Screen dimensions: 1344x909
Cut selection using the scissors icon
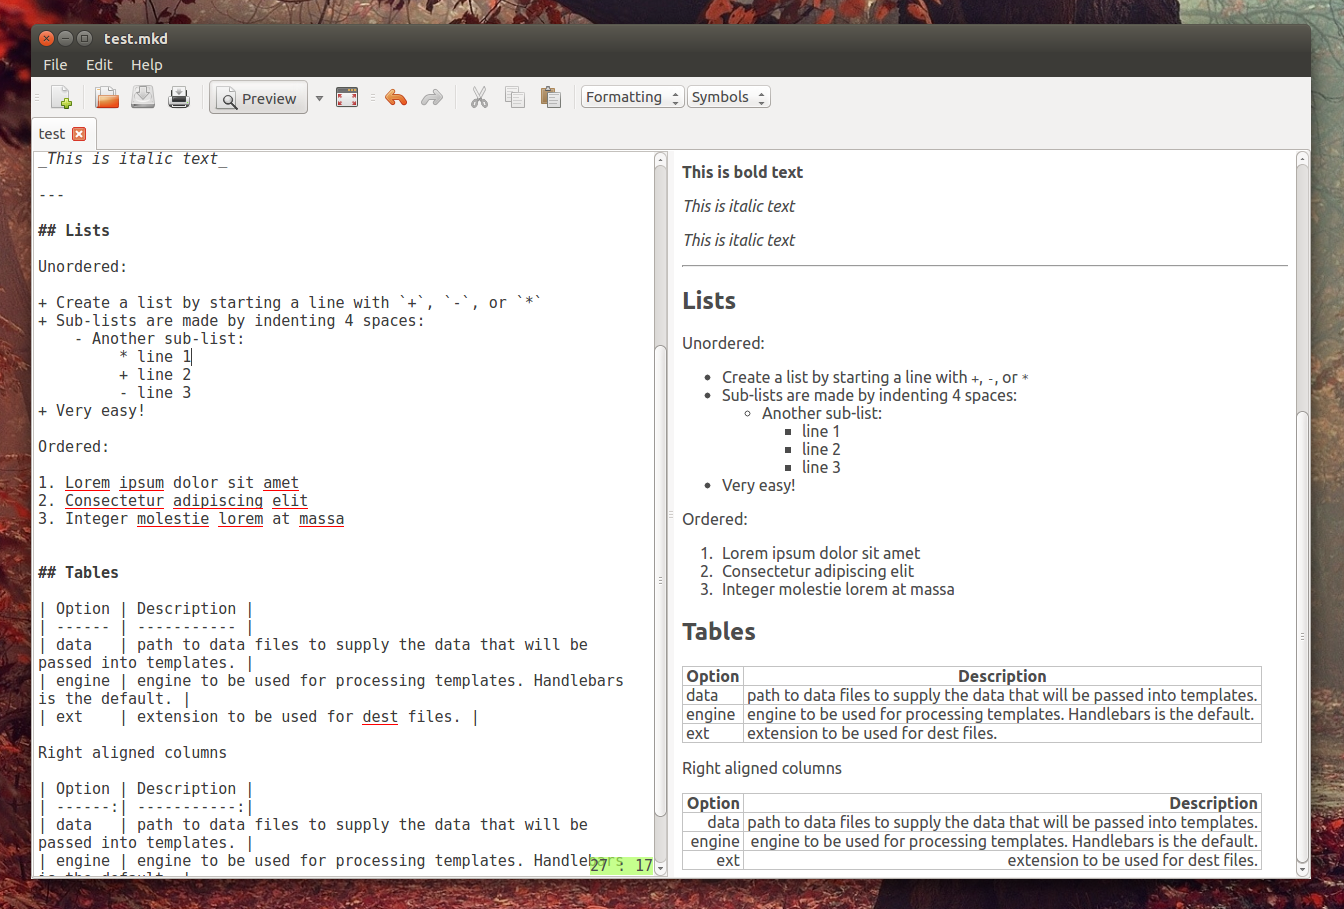479,97
